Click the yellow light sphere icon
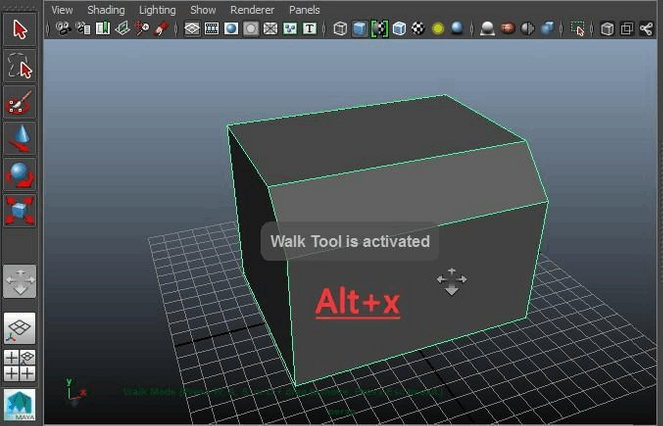 (x=439, y=29)
